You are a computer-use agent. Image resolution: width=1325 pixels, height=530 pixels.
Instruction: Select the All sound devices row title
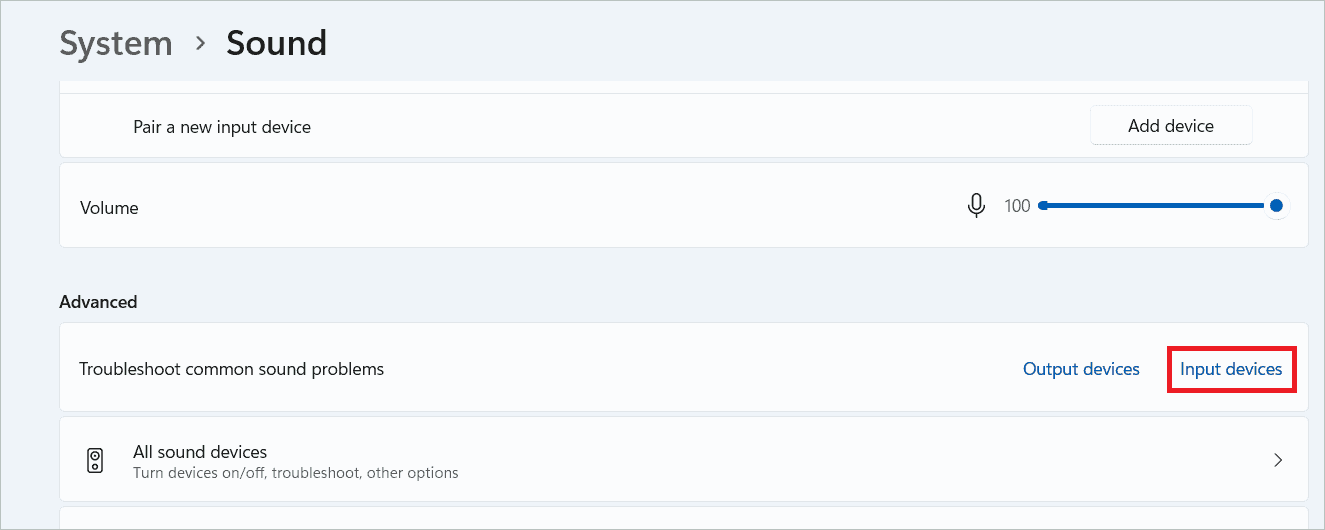pos(200,452)
